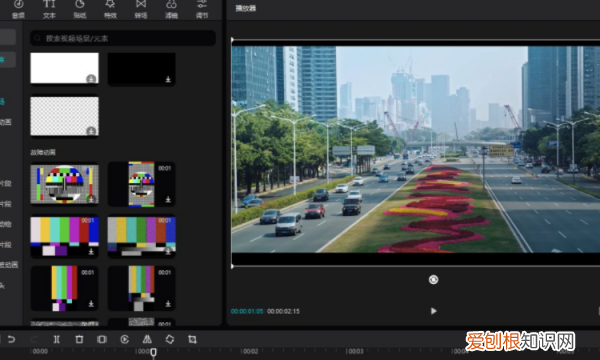Select the transparent checkerboard thumbnail
The image size is (600, 360).
[64, 116]
